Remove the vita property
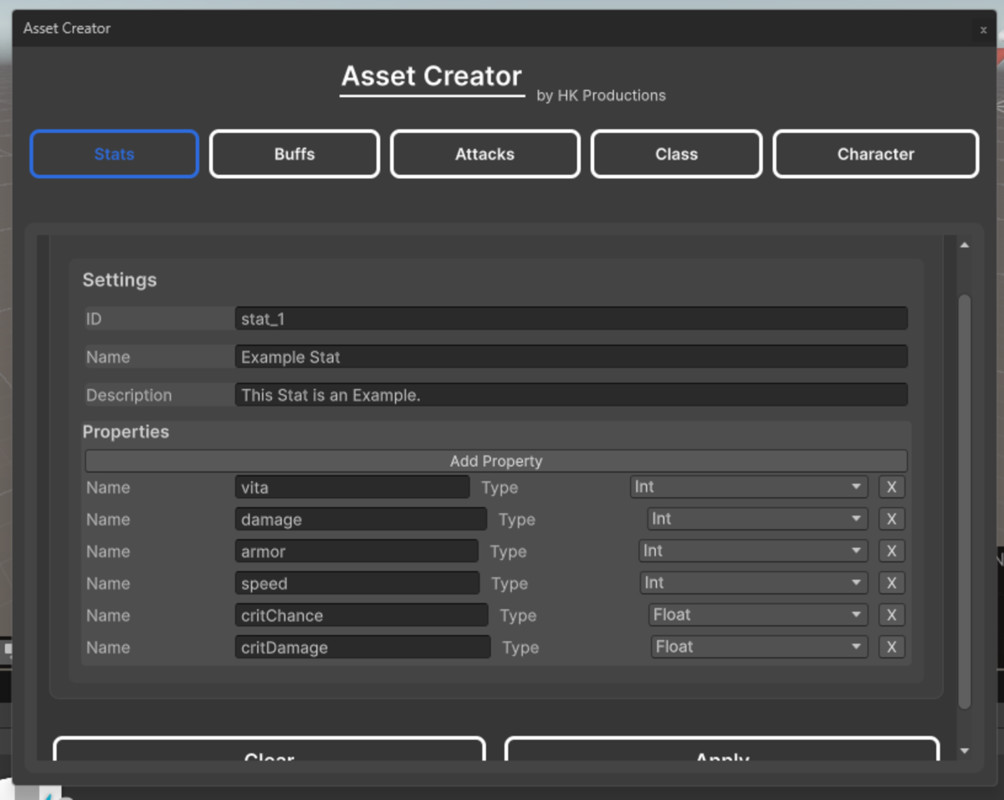The image size is (1004, 800). tap(891, 487)
